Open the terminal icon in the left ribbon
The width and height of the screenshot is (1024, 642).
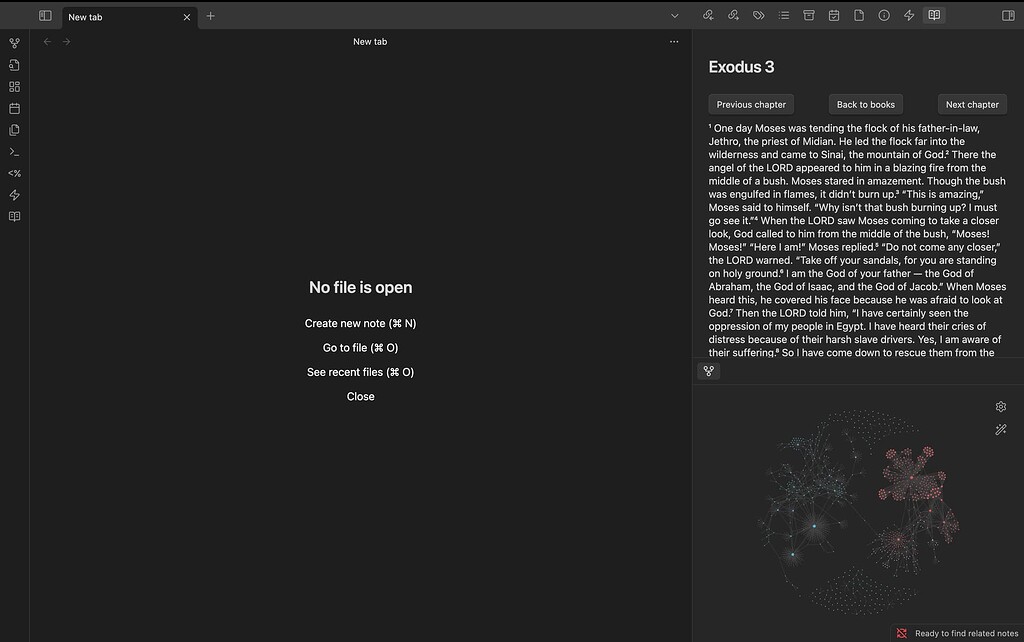[x=14, y=152]
